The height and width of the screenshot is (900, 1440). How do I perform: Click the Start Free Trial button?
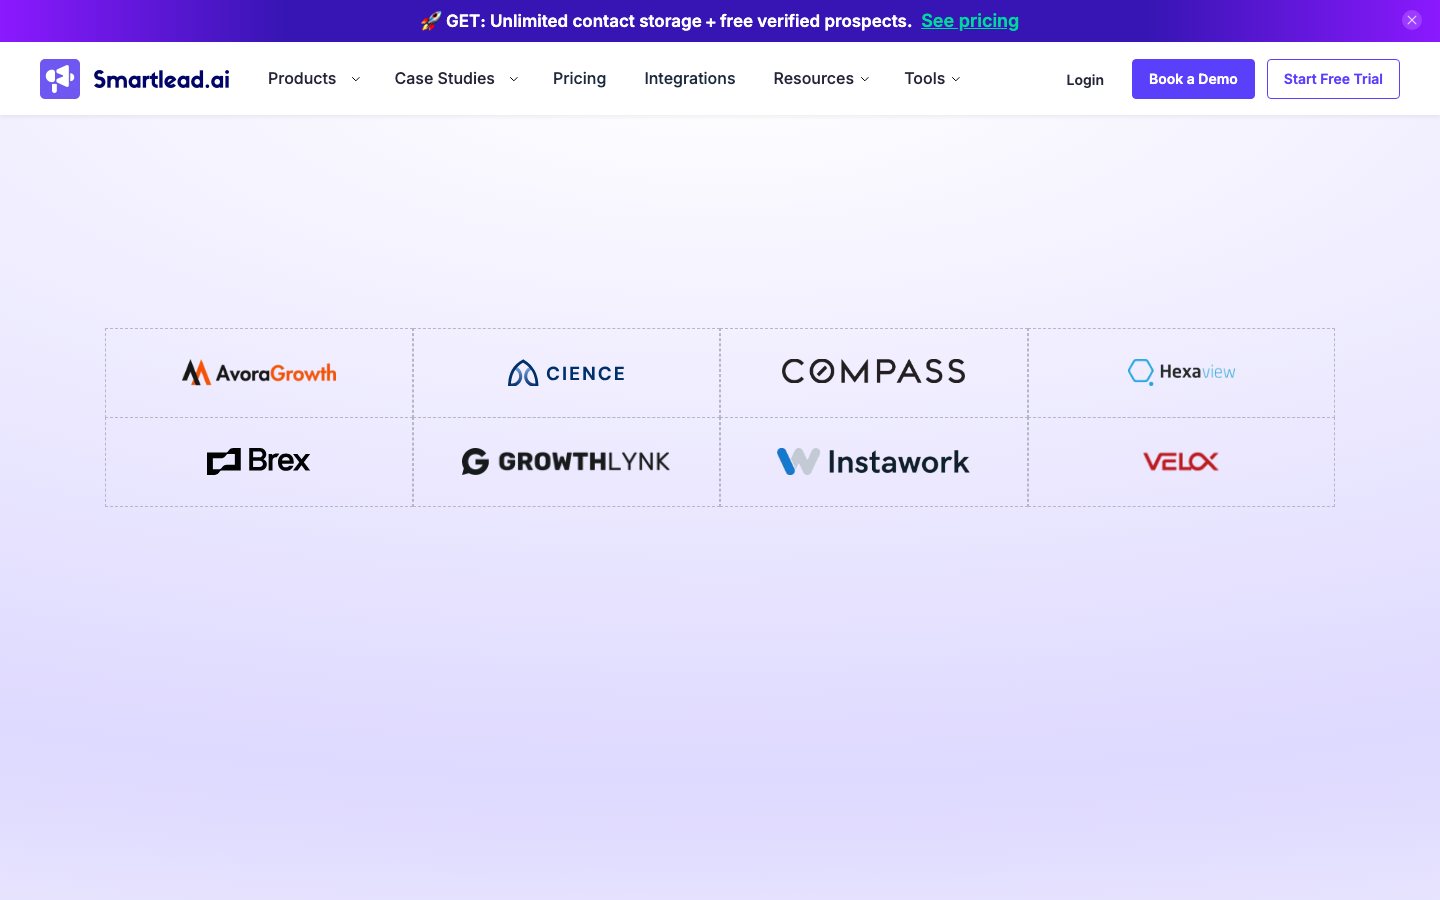coord(1333,79)
